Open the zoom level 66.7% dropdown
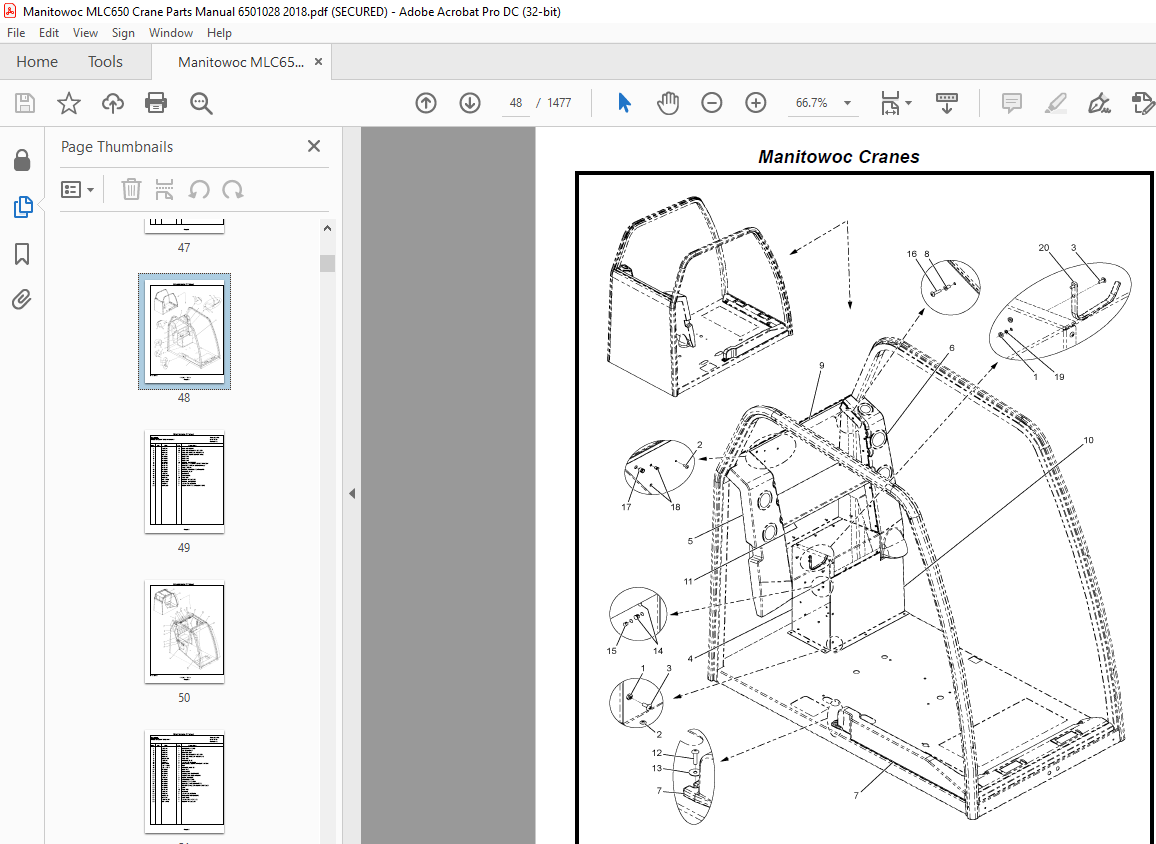This screenshot has width=1156, height=844. (x=824, y=103)
